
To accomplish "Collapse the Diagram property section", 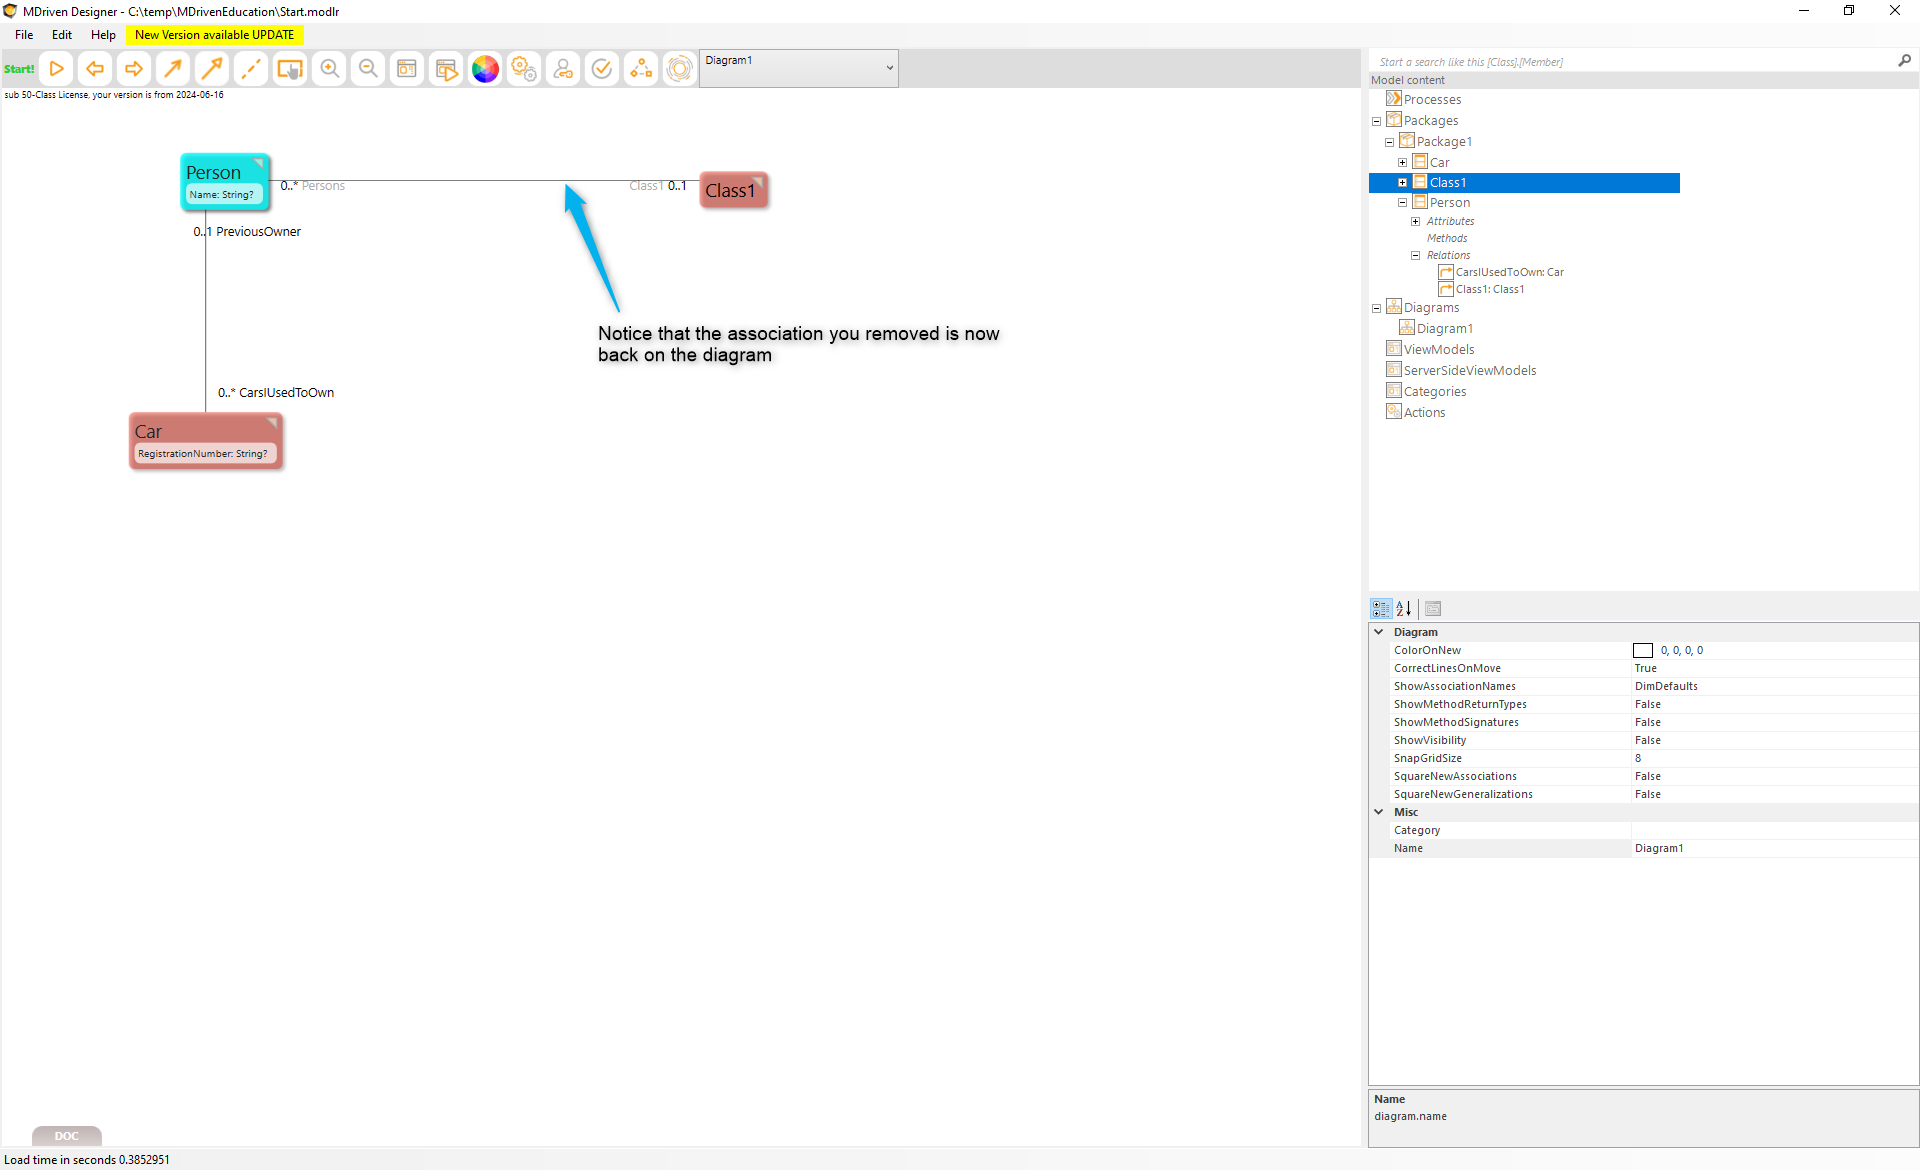I will pyautogui.click(x=1379, y=632).
